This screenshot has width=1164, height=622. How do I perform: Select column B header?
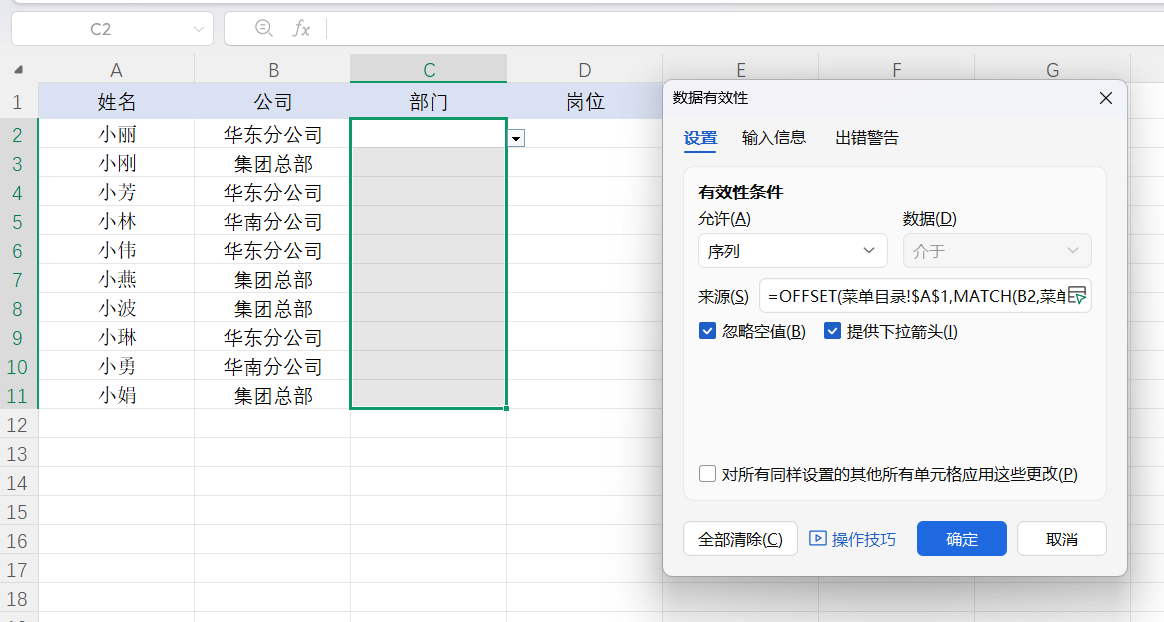point(273,70)
